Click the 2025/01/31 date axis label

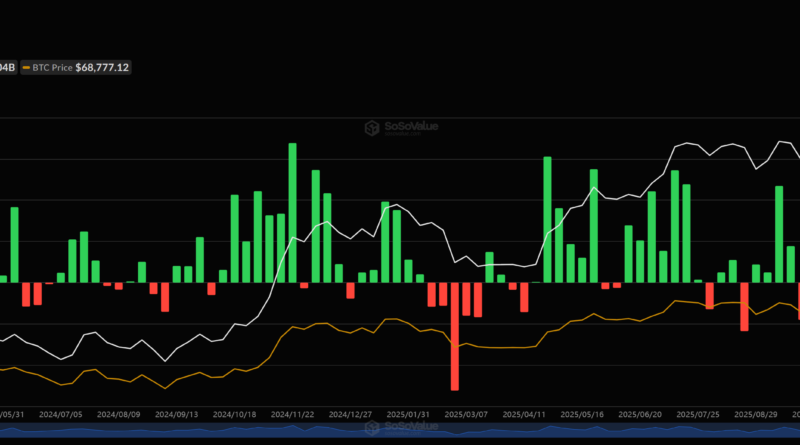pyautogui.click(x=409, y=412)
